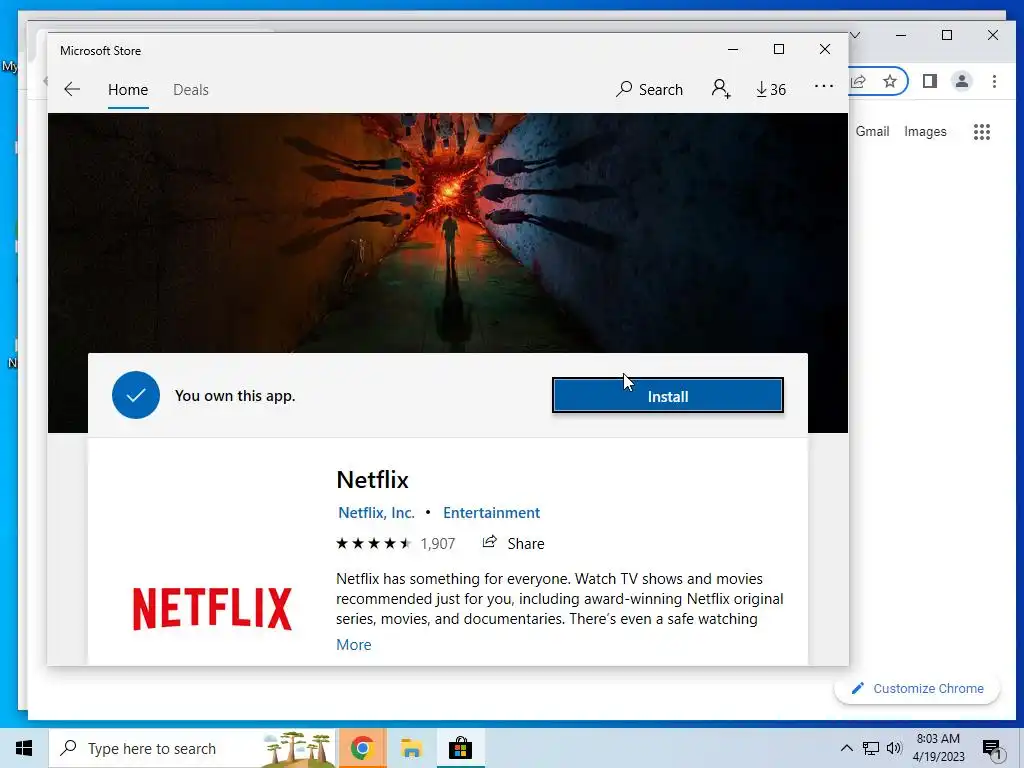The height and width of the screenshot is (768, 1024).
Task: Open Images link in Chrome
Action: [x=925, y=131]
